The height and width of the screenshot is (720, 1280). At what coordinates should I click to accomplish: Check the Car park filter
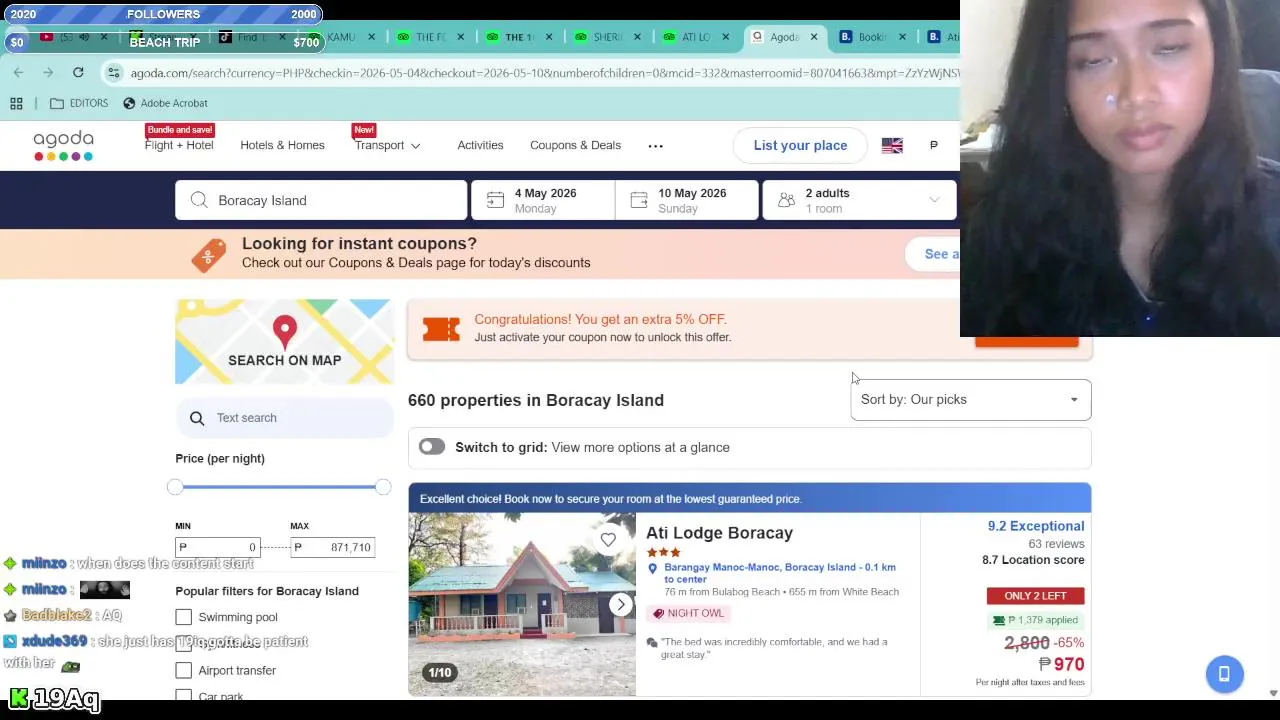pyautogui.click(x=184, y=696)
